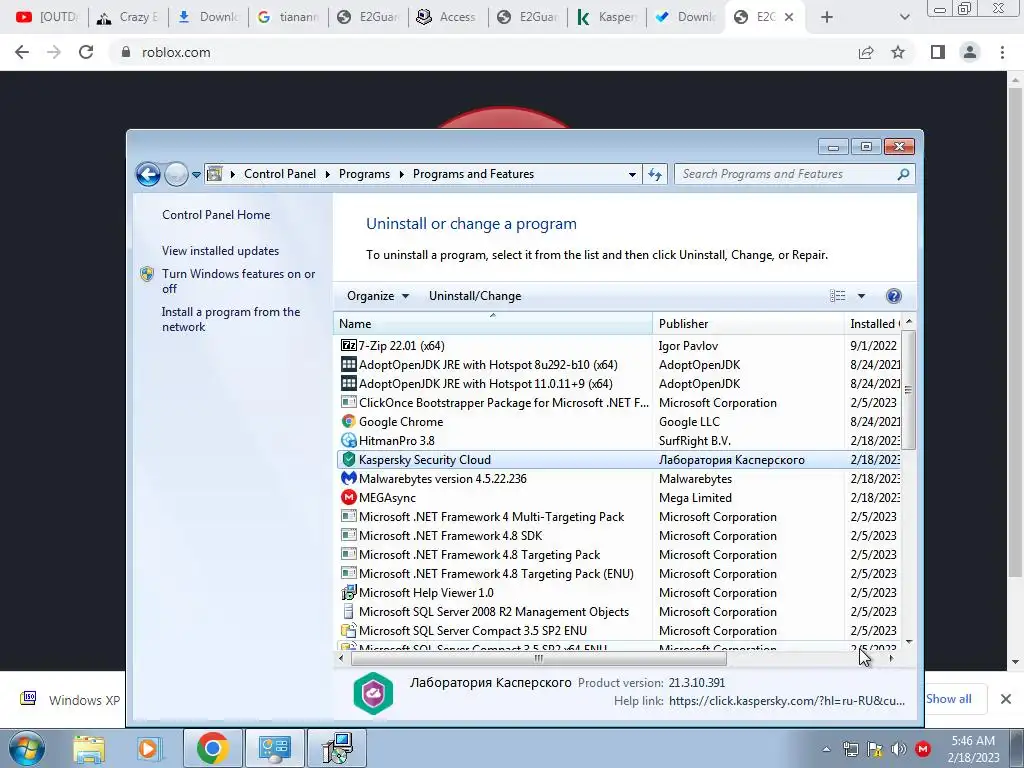Launch Windows Media Player from the taskbar
1024x768 pixels.
point(149,748)
